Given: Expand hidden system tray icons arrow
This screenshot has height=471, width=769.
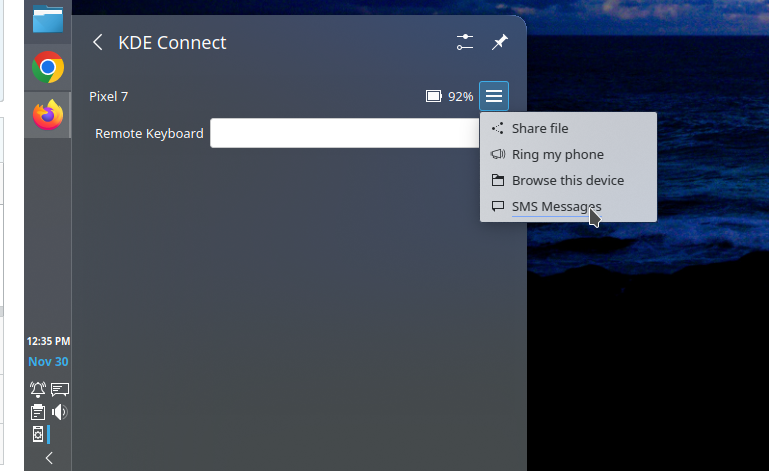Looking at the screenshot, I should pos(49,458).
